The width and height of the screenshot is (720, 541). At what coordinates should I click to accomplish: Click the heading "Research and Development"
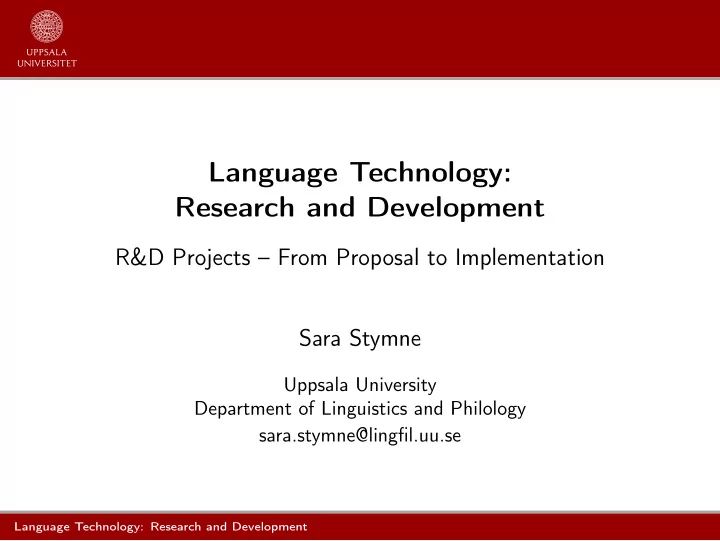click(360, 207)
